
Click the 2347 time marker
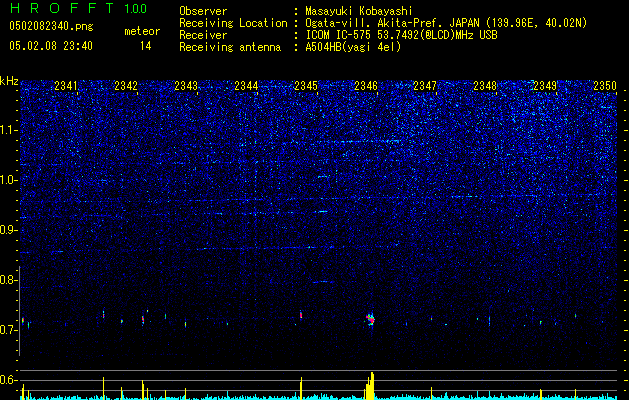pyautogui.click(x=425, y=85)
